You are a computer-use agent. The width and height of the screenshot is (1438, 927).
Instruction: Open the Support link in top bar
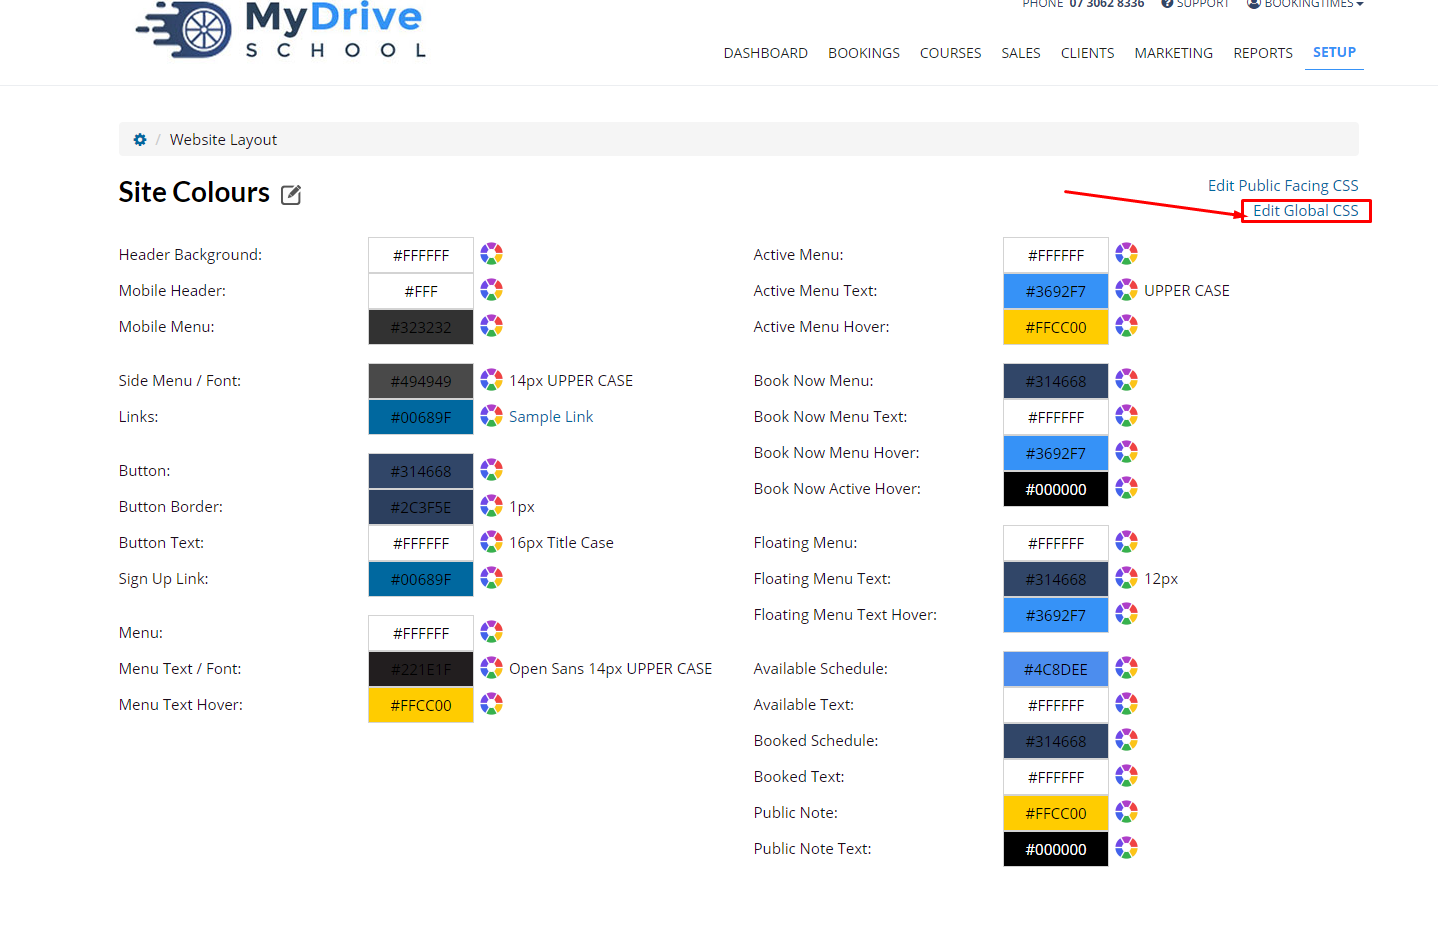1195,4
